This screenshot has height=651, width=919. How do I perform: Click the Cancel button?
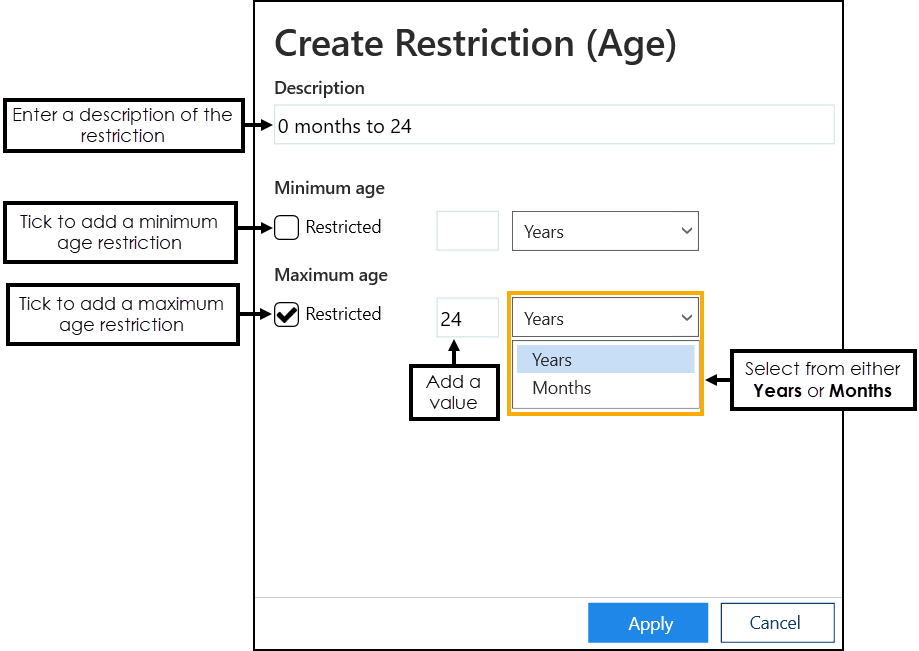pyautogui.click(x=776, y=623)
